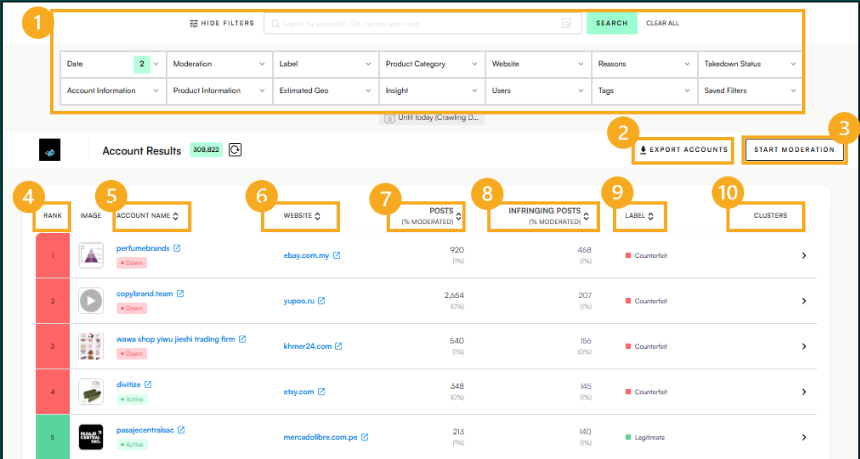Click the search field's saved-search icon
Viewport: 860px width, 459px height.
coord(566,23)
